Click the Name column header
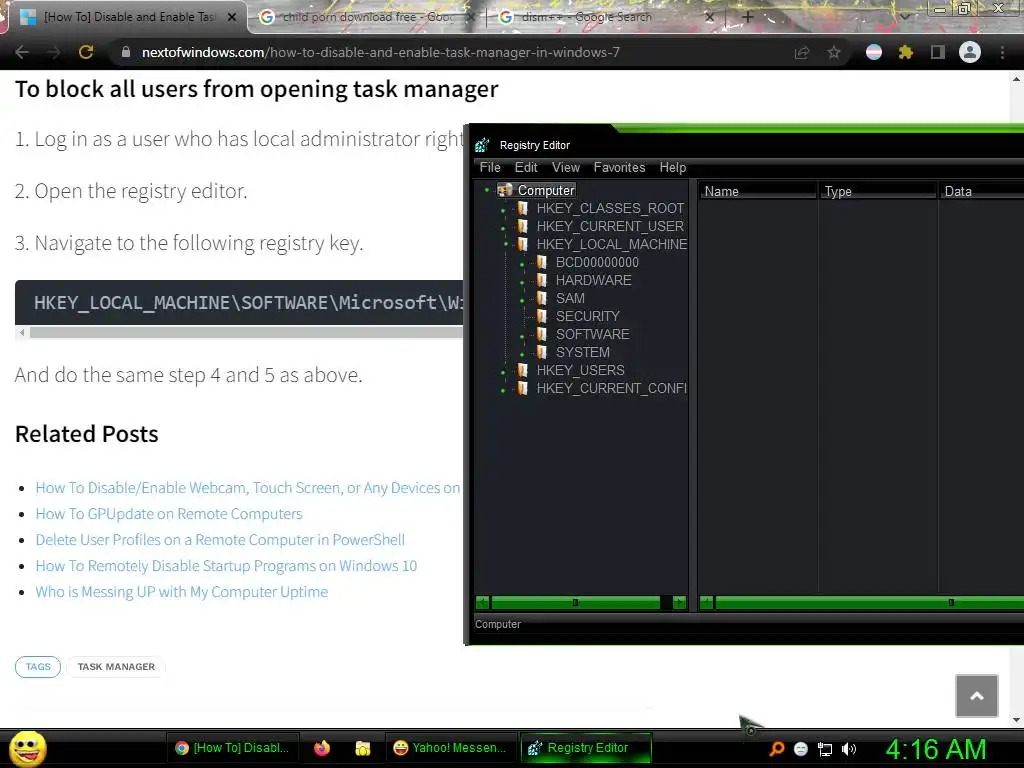Screen dimensions: 1024x768 (x=758, y=191)
